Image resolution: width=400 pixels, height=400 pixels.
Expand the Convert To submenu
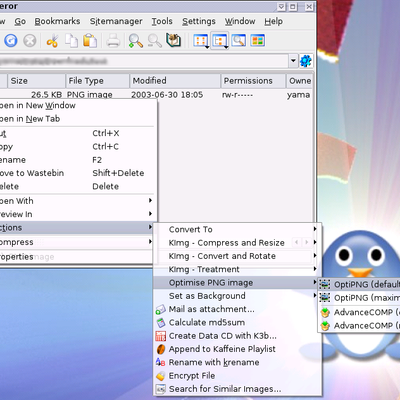(x=237, y=229)
